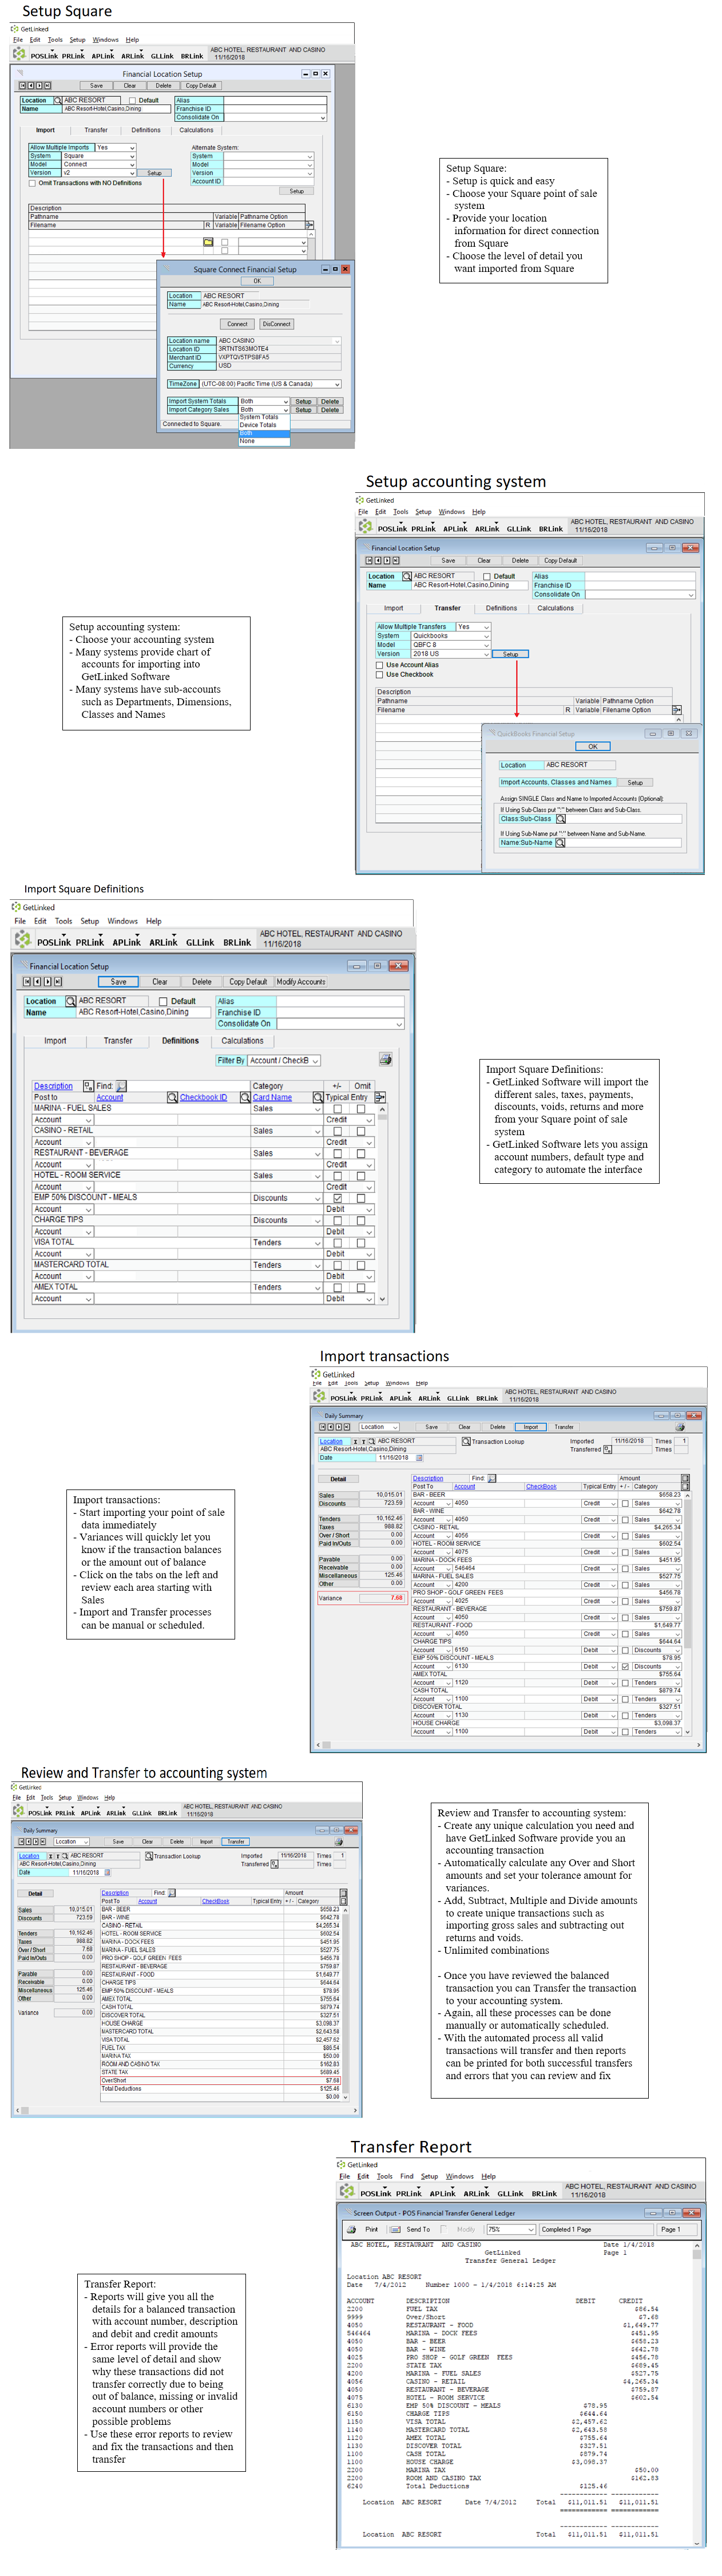Open the Card Name lookup magnifier in Definitions grid
The image size is (722, 2576).
tap(318, 1097)
